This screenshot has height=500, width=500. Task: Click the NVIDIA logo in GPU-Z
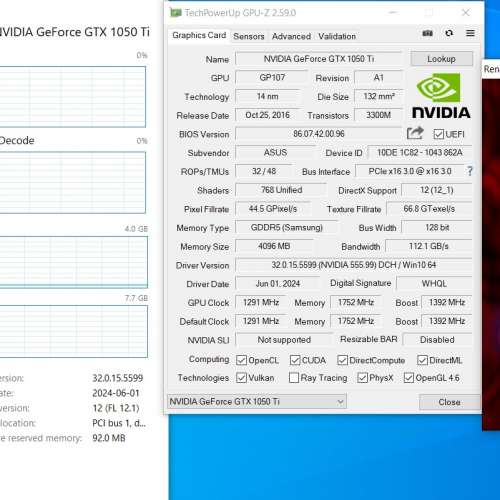point(441,96)
